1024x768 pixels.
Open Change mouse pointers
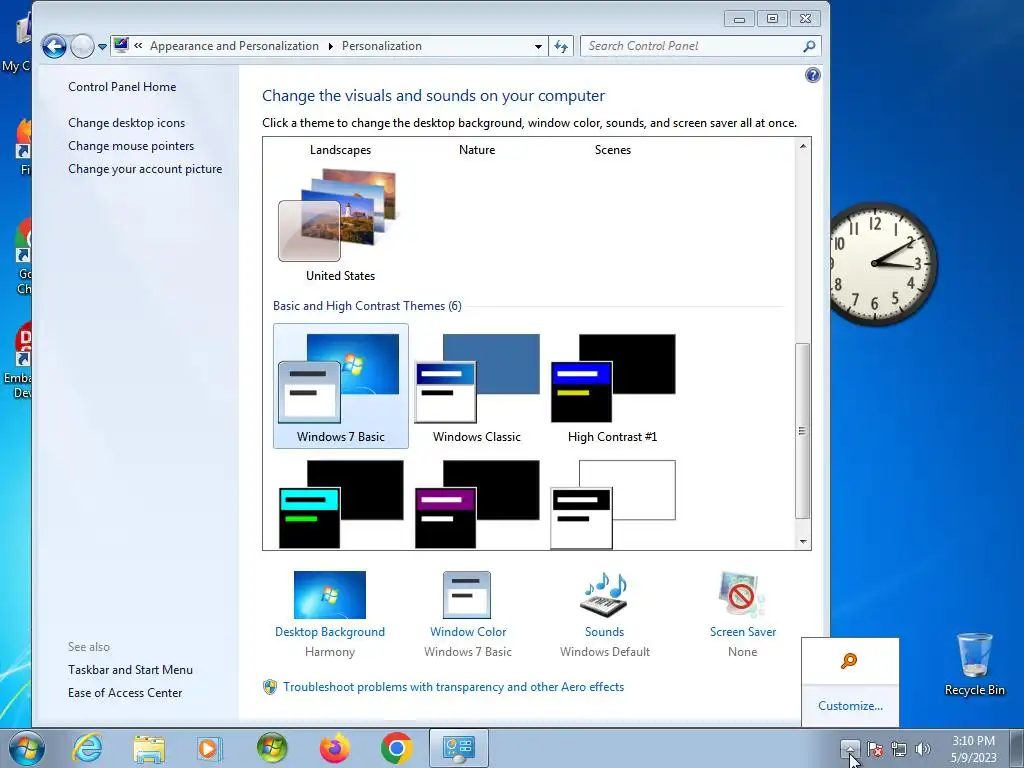pos(131,146)
